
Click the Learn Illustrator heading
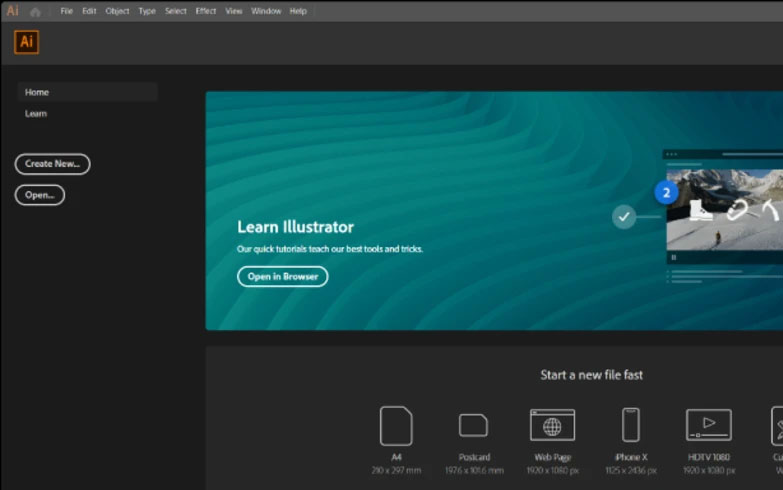[296, 227]
